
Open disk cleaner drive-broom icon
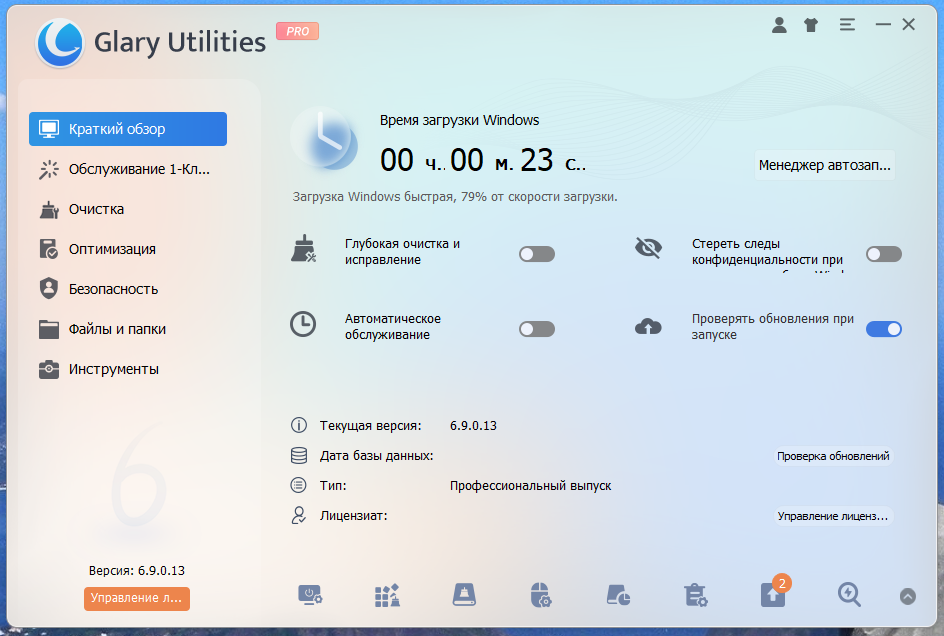click(464, 595)
